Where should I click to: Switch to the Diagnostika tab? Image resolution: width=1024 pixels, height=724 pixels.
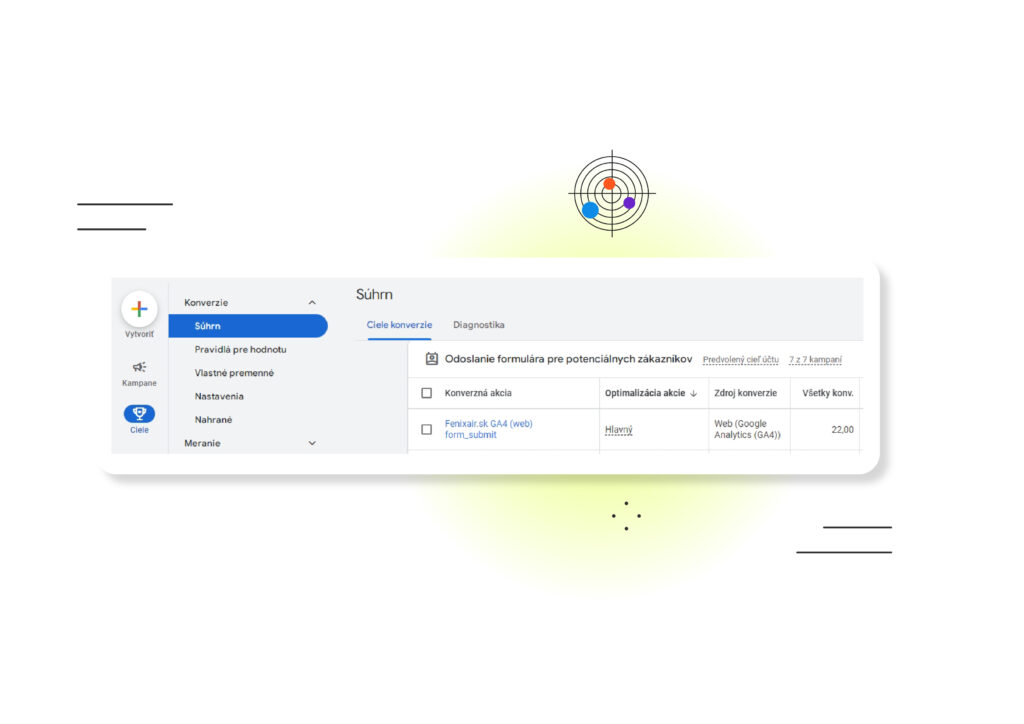479,325
